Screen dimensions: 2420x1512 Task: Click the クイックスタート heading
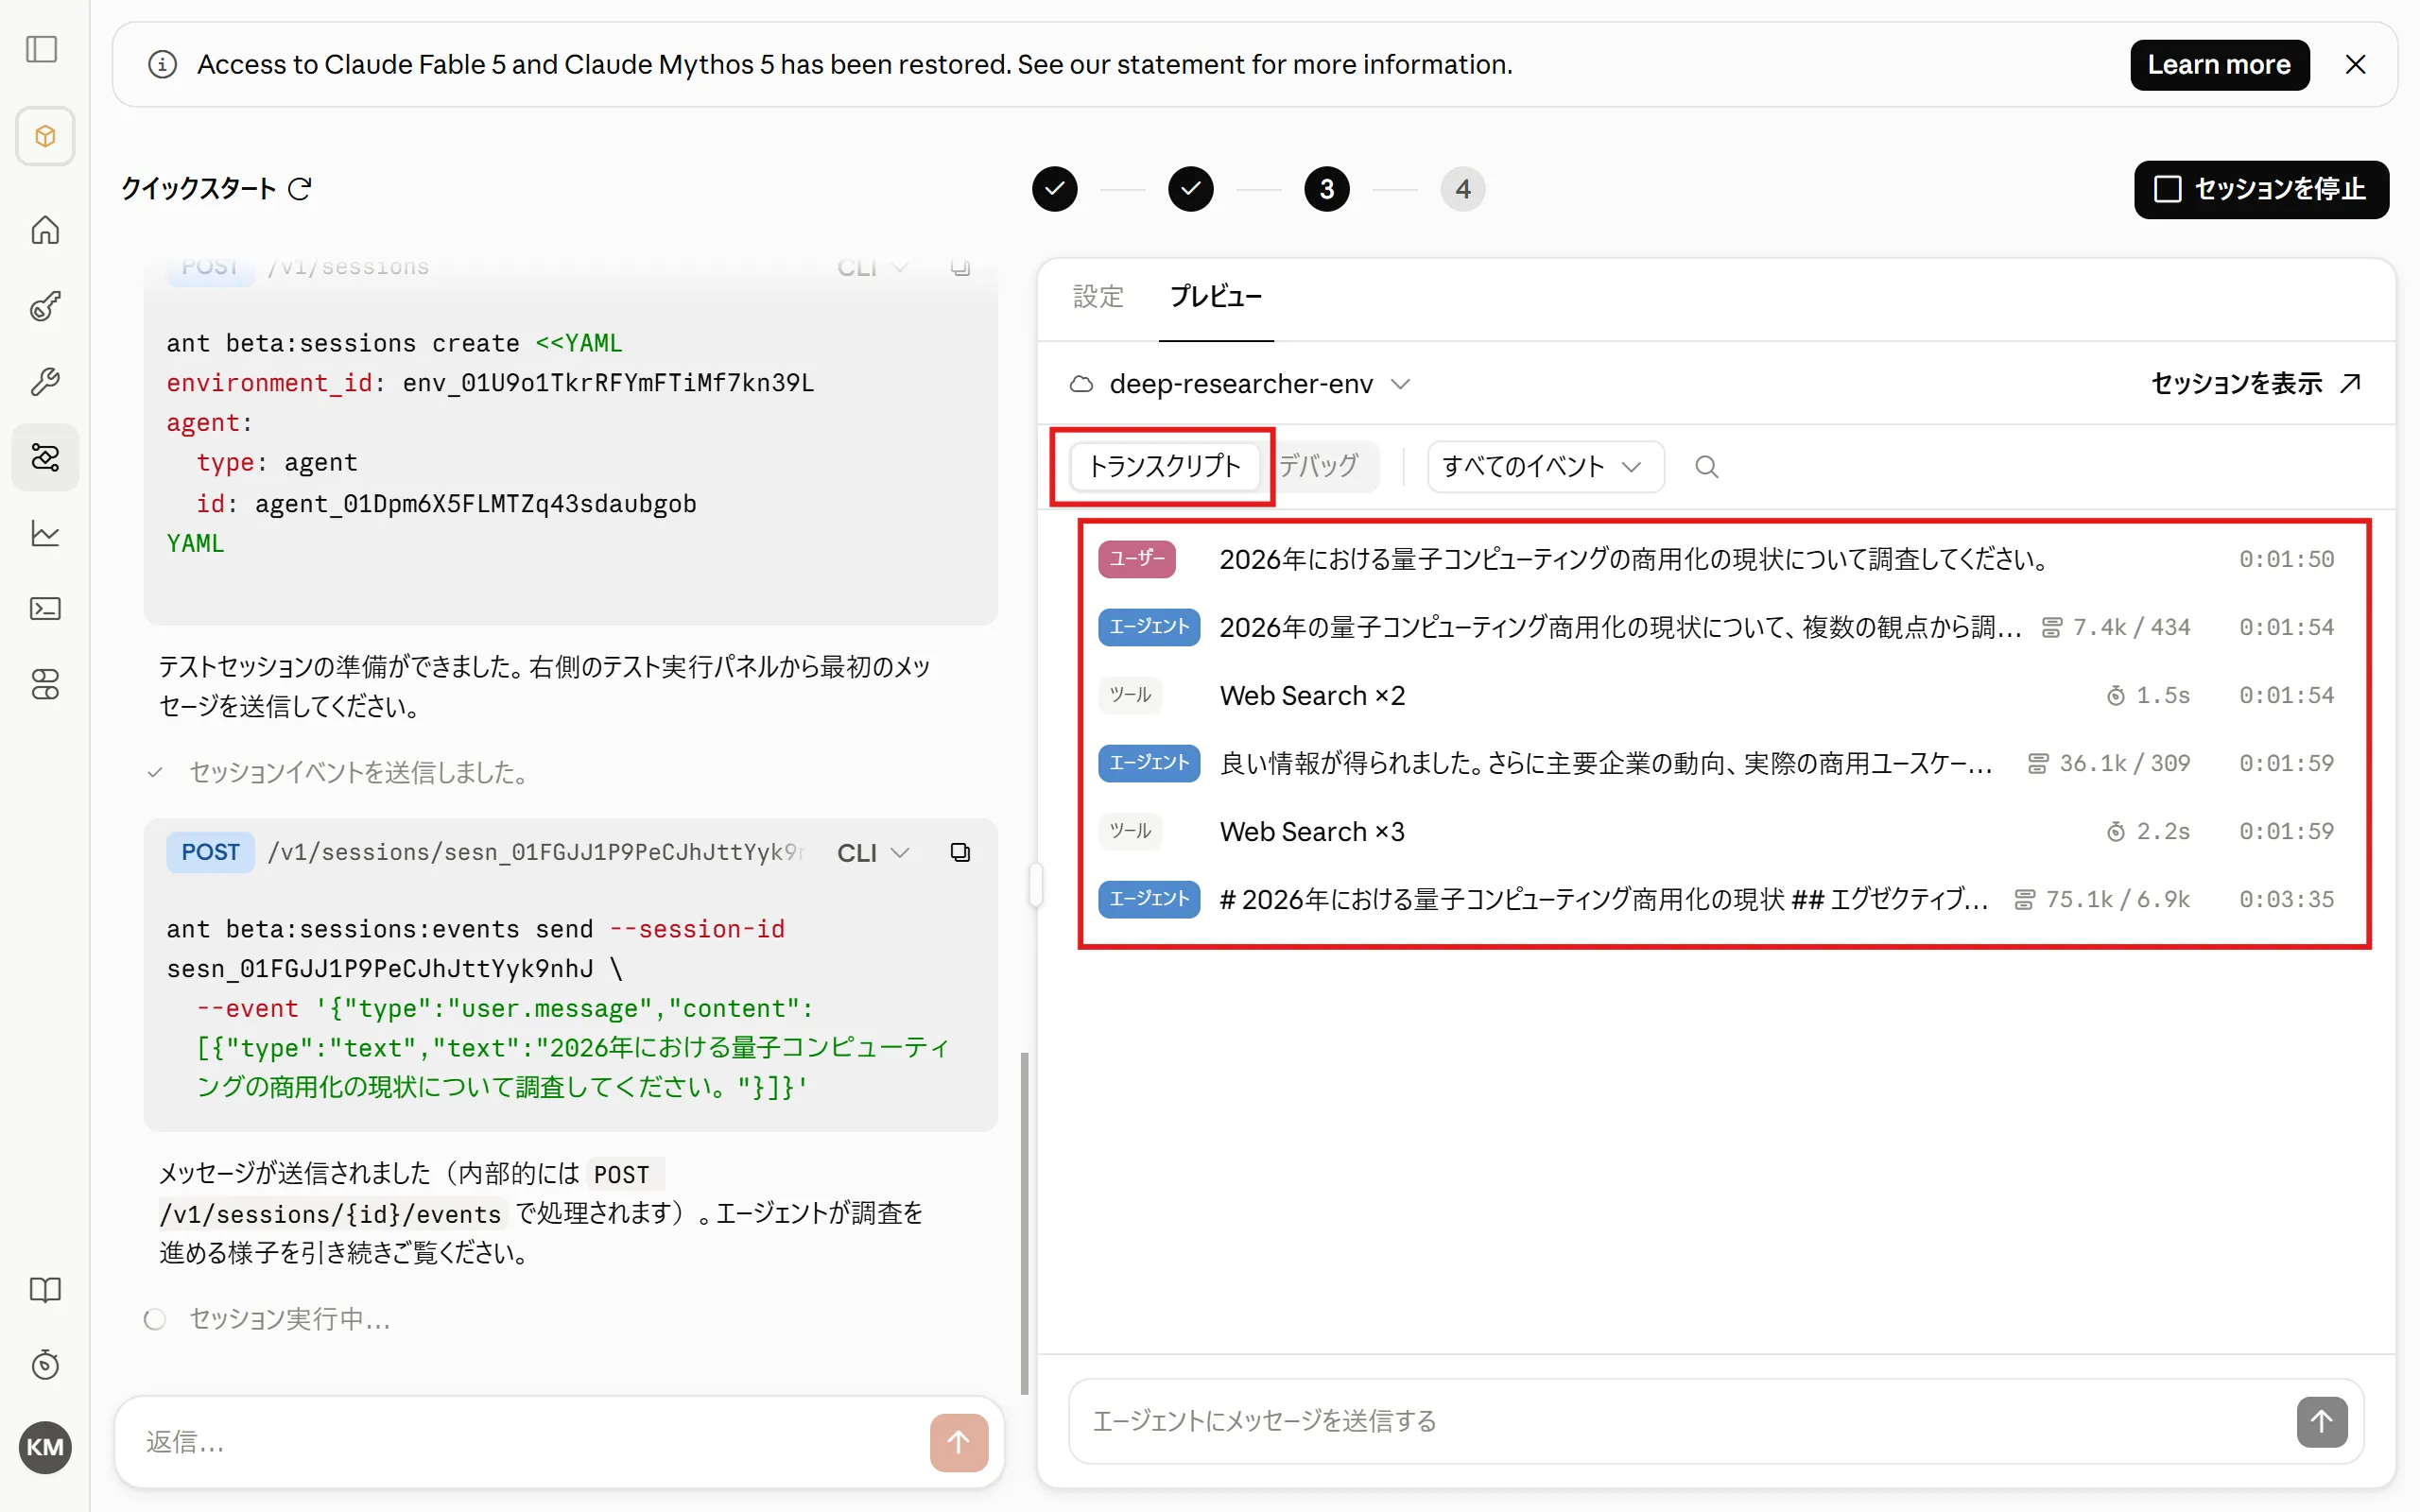pyautogui.click(x=198, y=189)
